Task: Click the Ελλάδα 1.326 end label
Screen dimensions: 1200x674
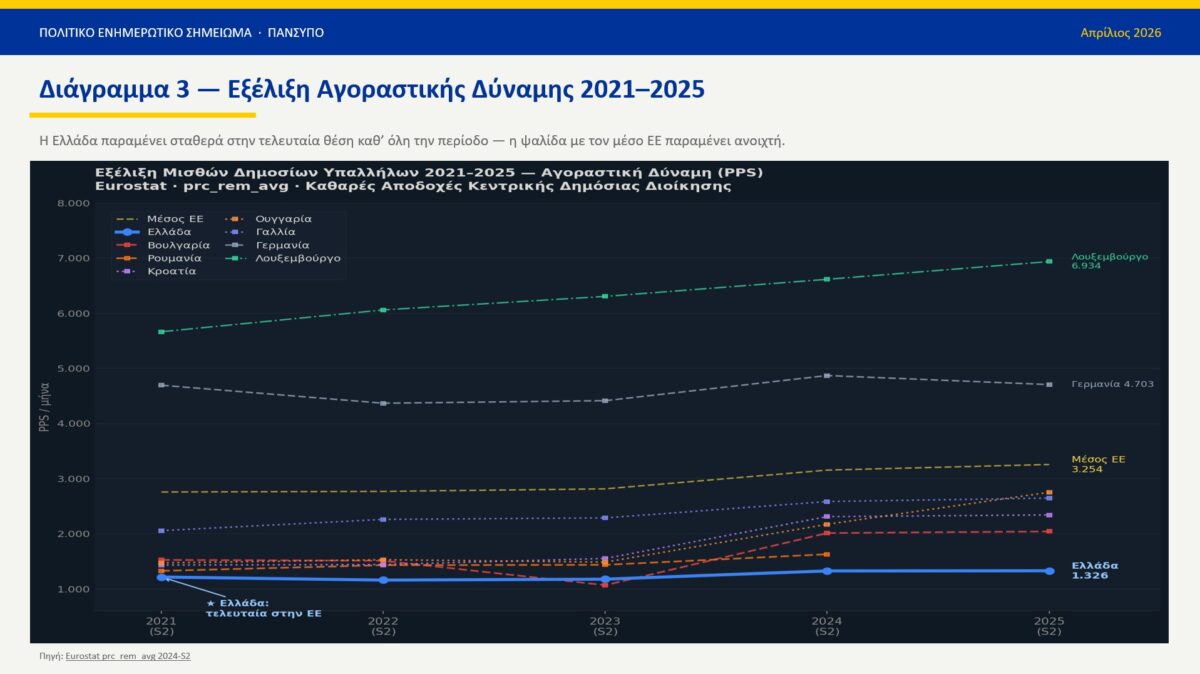Action: point(1094,570)
